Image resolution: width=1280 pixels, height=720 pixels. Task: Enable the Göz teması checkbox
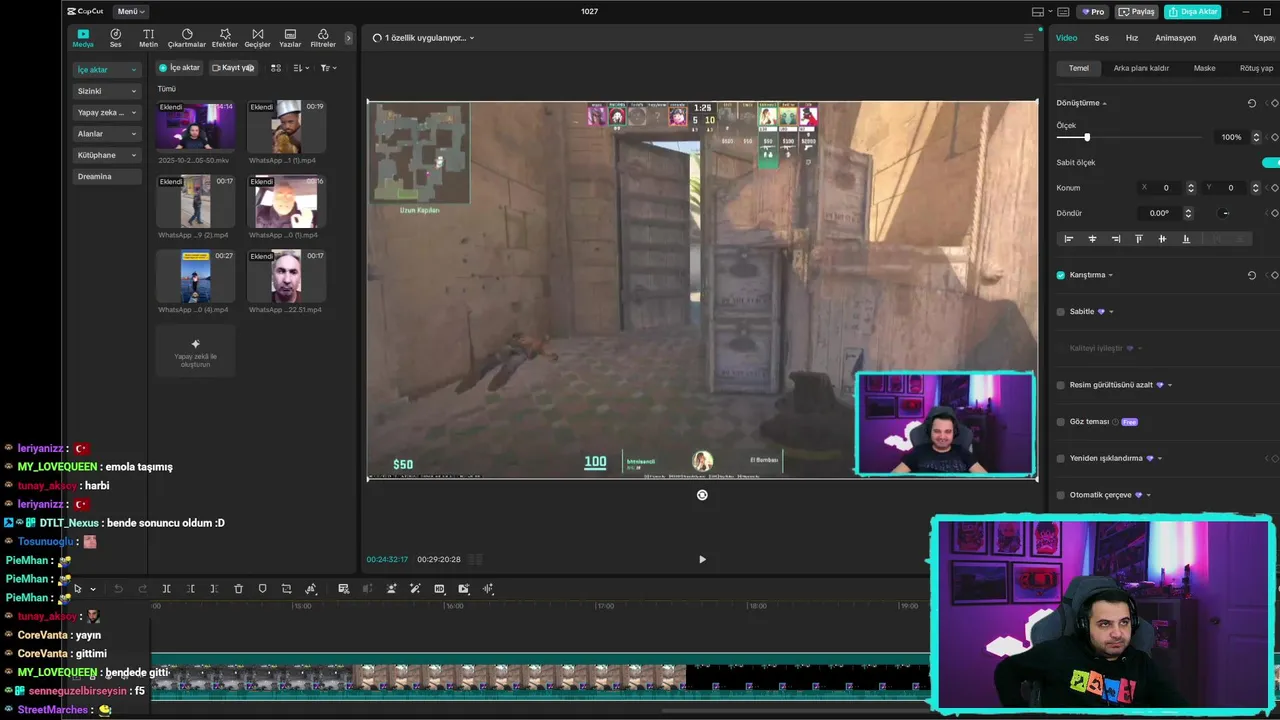[x=1061, y=422]
